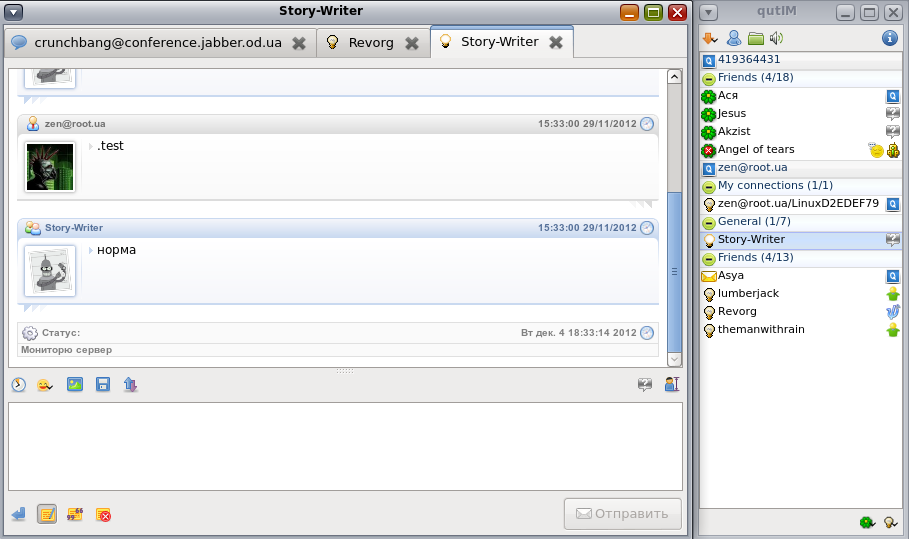Select contact Ася in the list
The image size is (909, 539).
click(x=801, y=96)
